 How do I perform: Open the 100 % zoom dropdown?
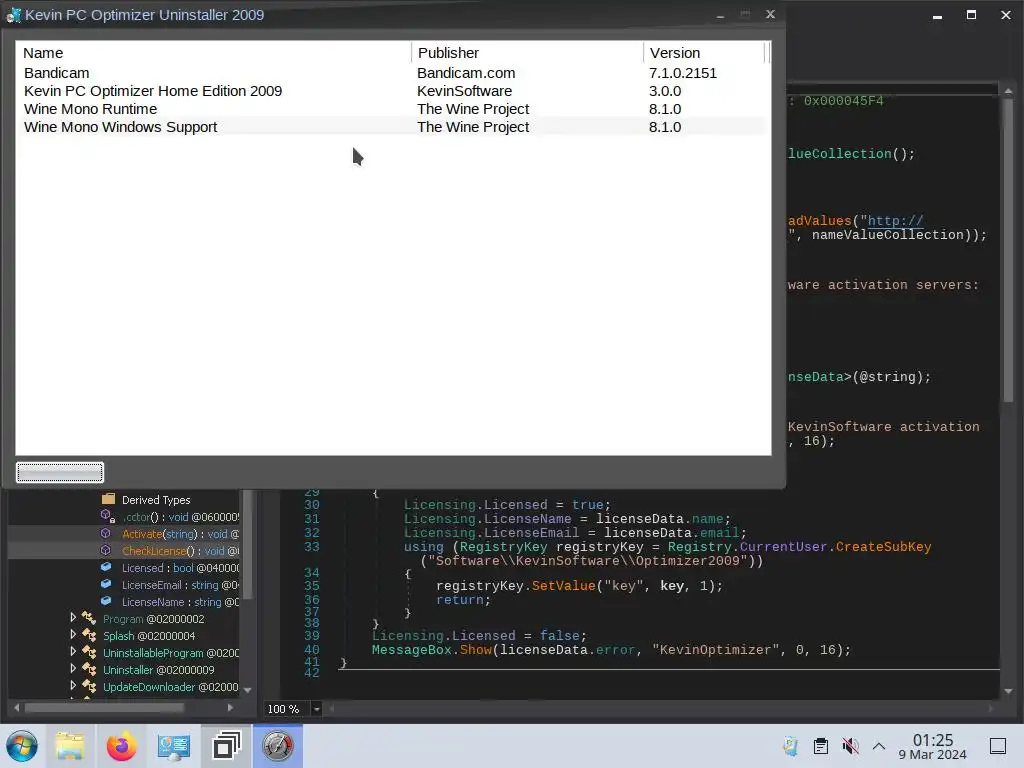tap(317, 709)
